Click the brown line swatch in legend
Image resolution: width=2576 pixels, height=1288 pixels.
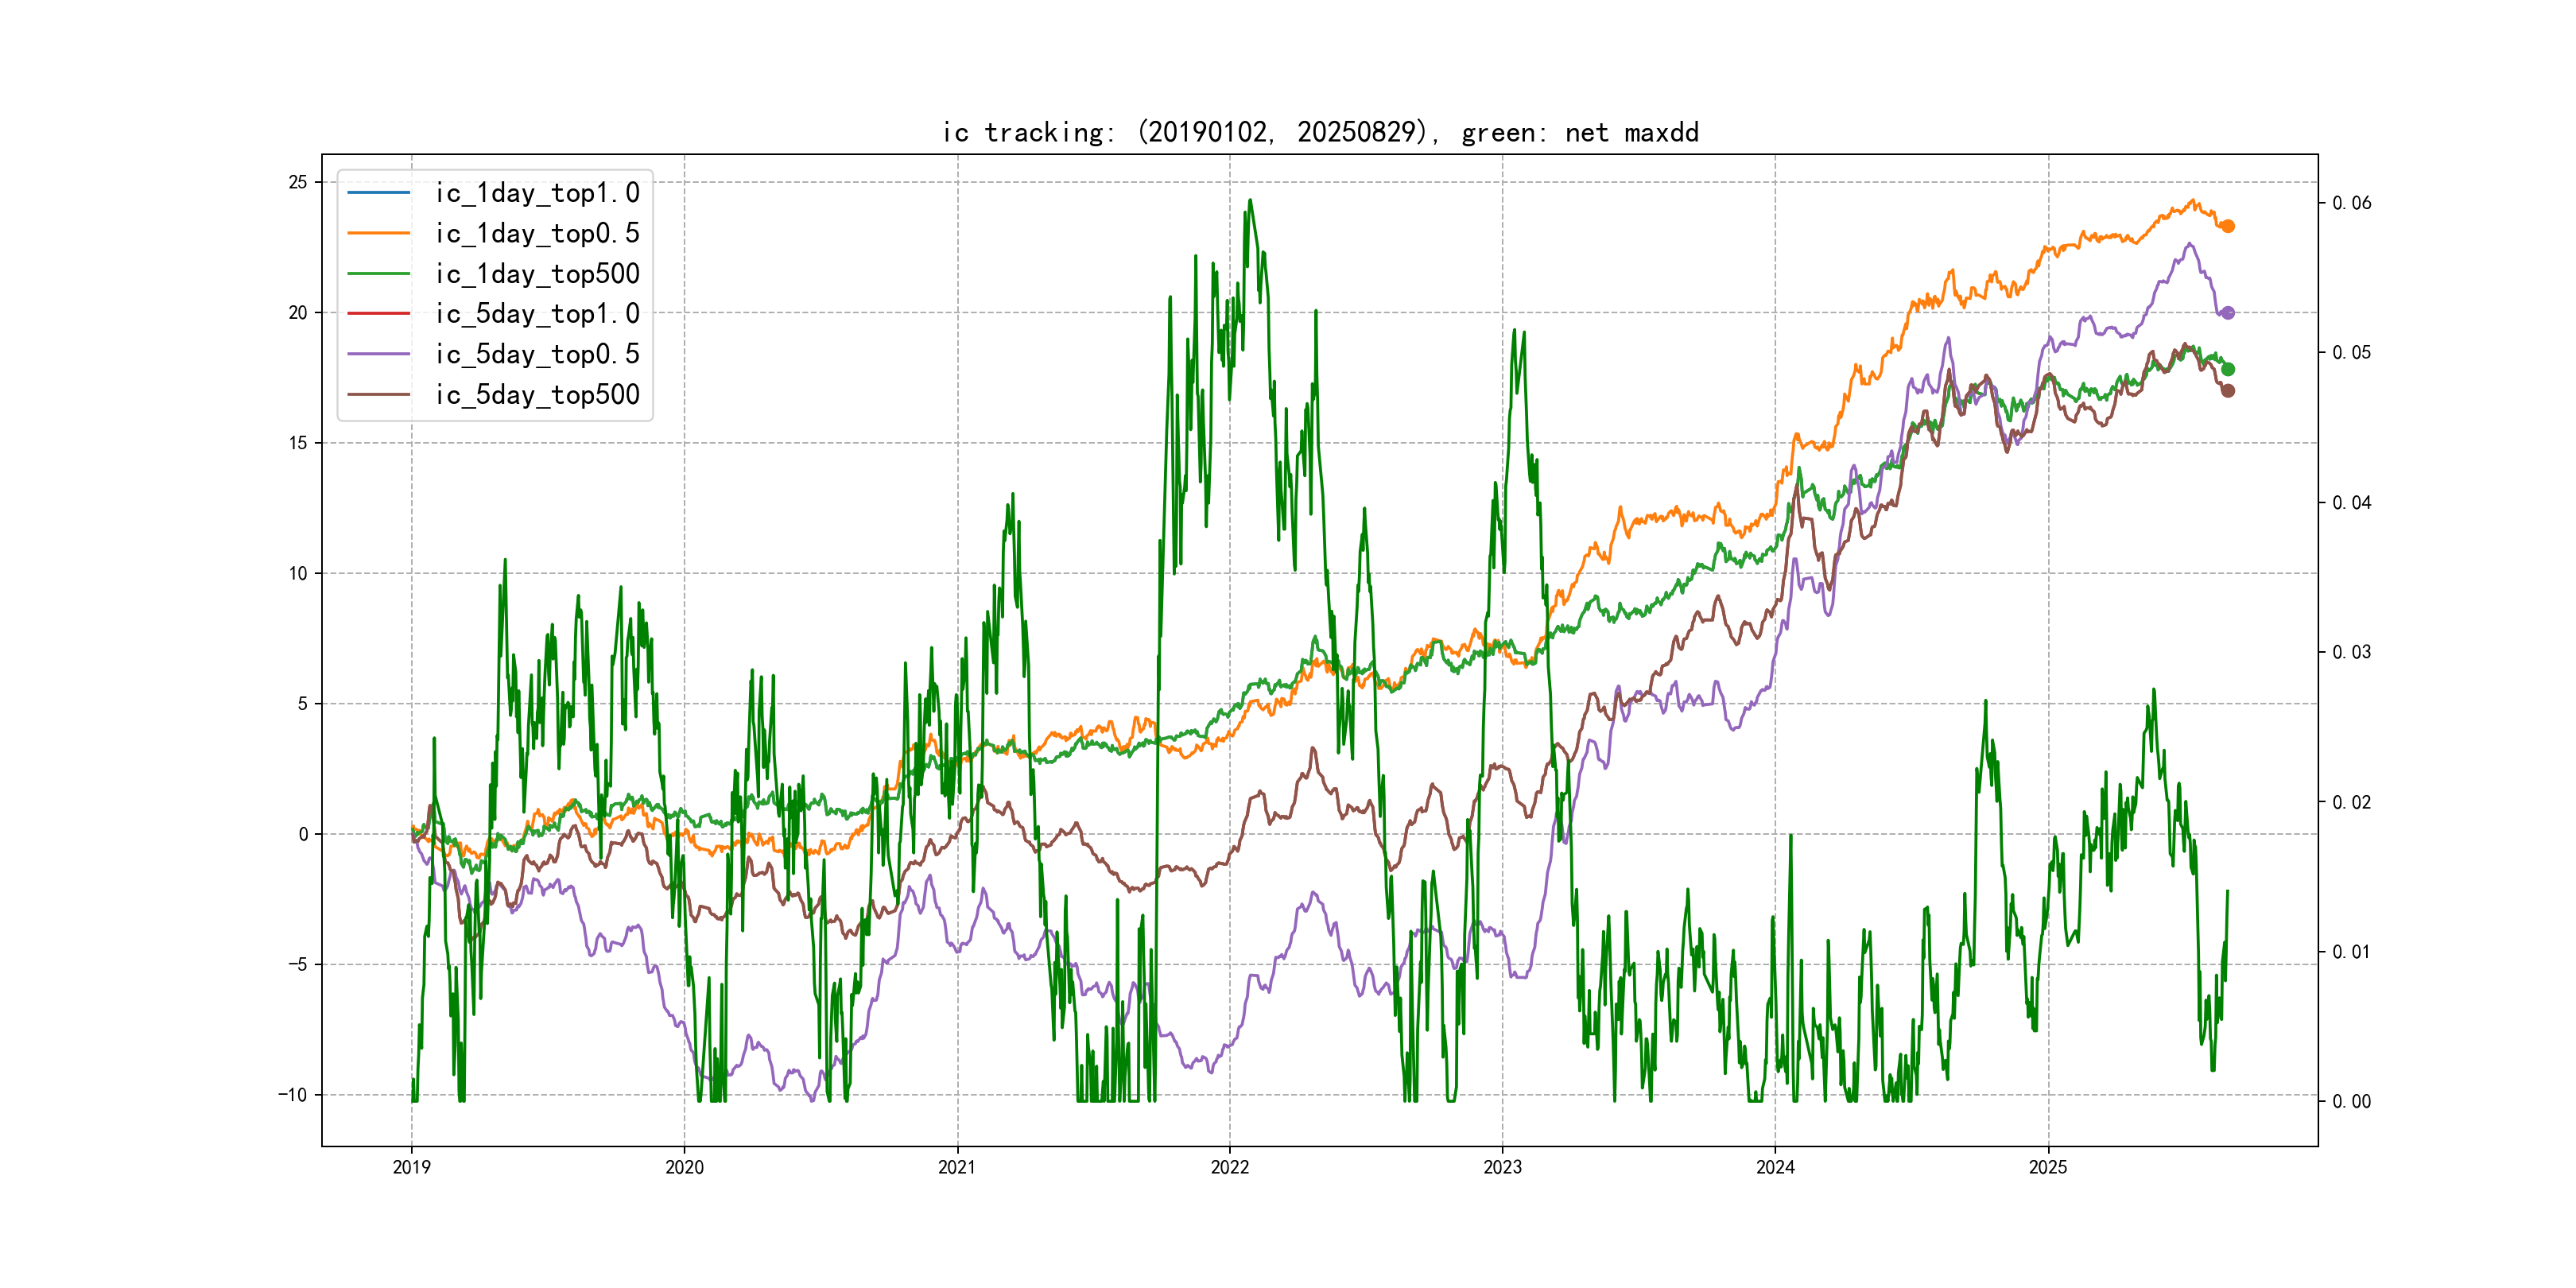tap(379, 395)
